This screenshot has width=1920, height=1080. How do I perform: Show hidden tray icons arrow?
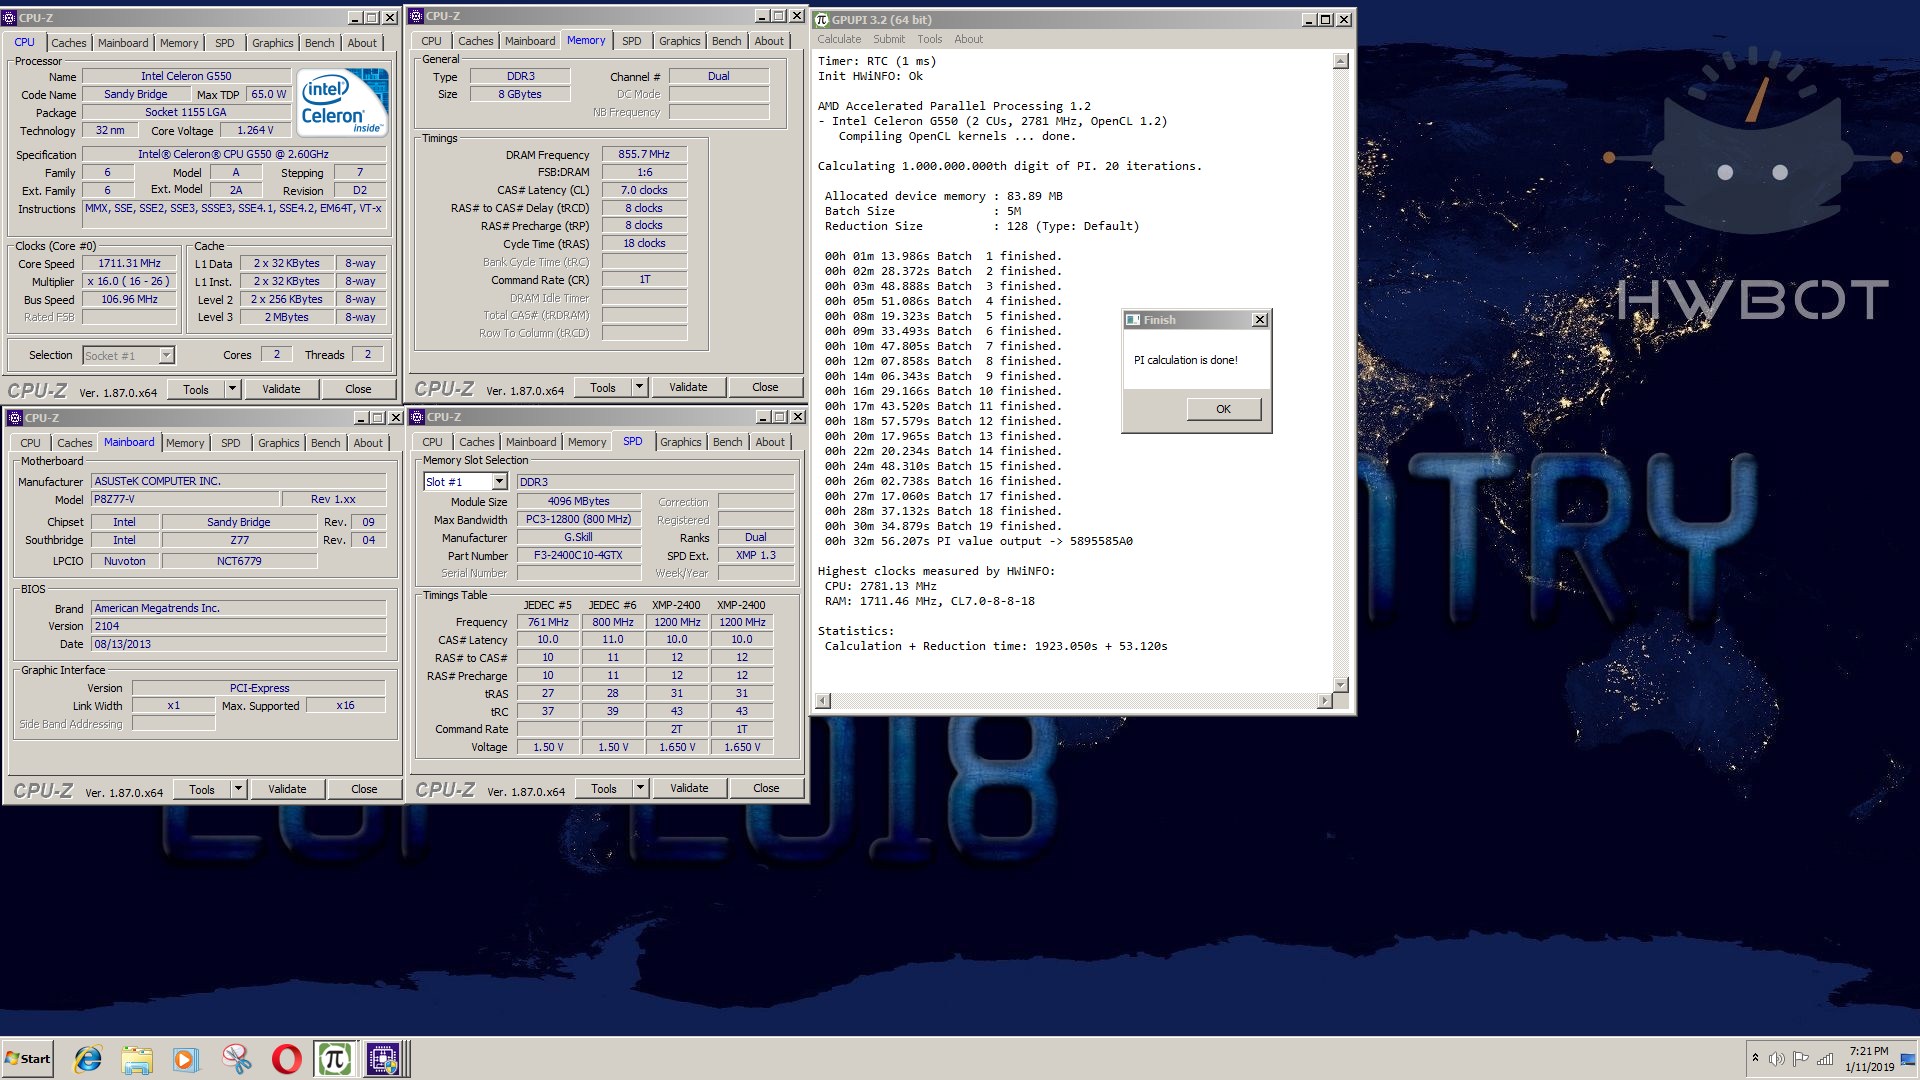[1755, 1058]
